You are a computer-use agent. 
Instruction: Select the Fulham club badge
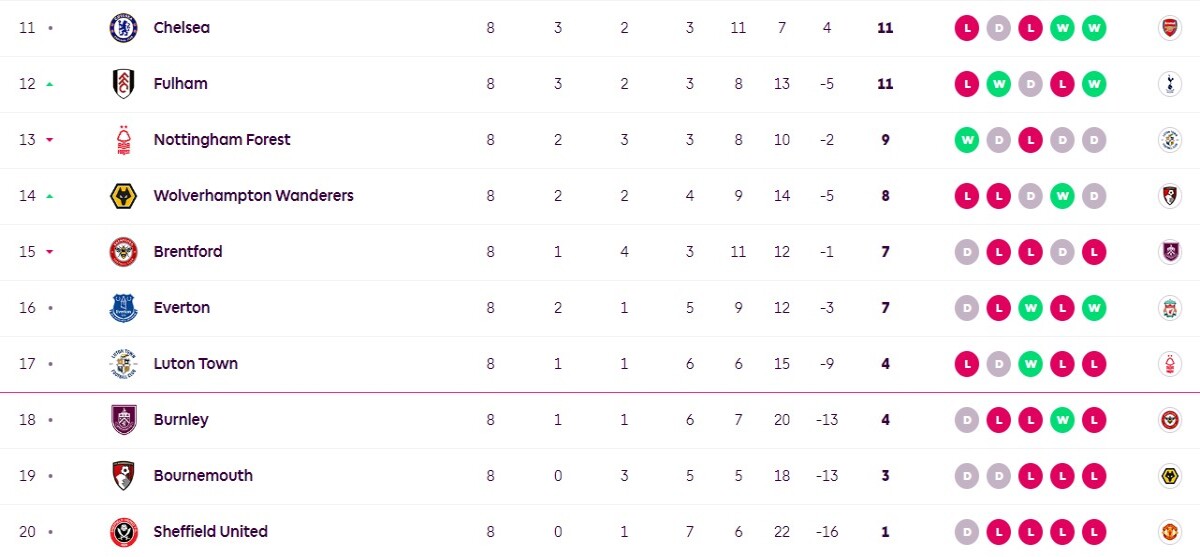123,84
